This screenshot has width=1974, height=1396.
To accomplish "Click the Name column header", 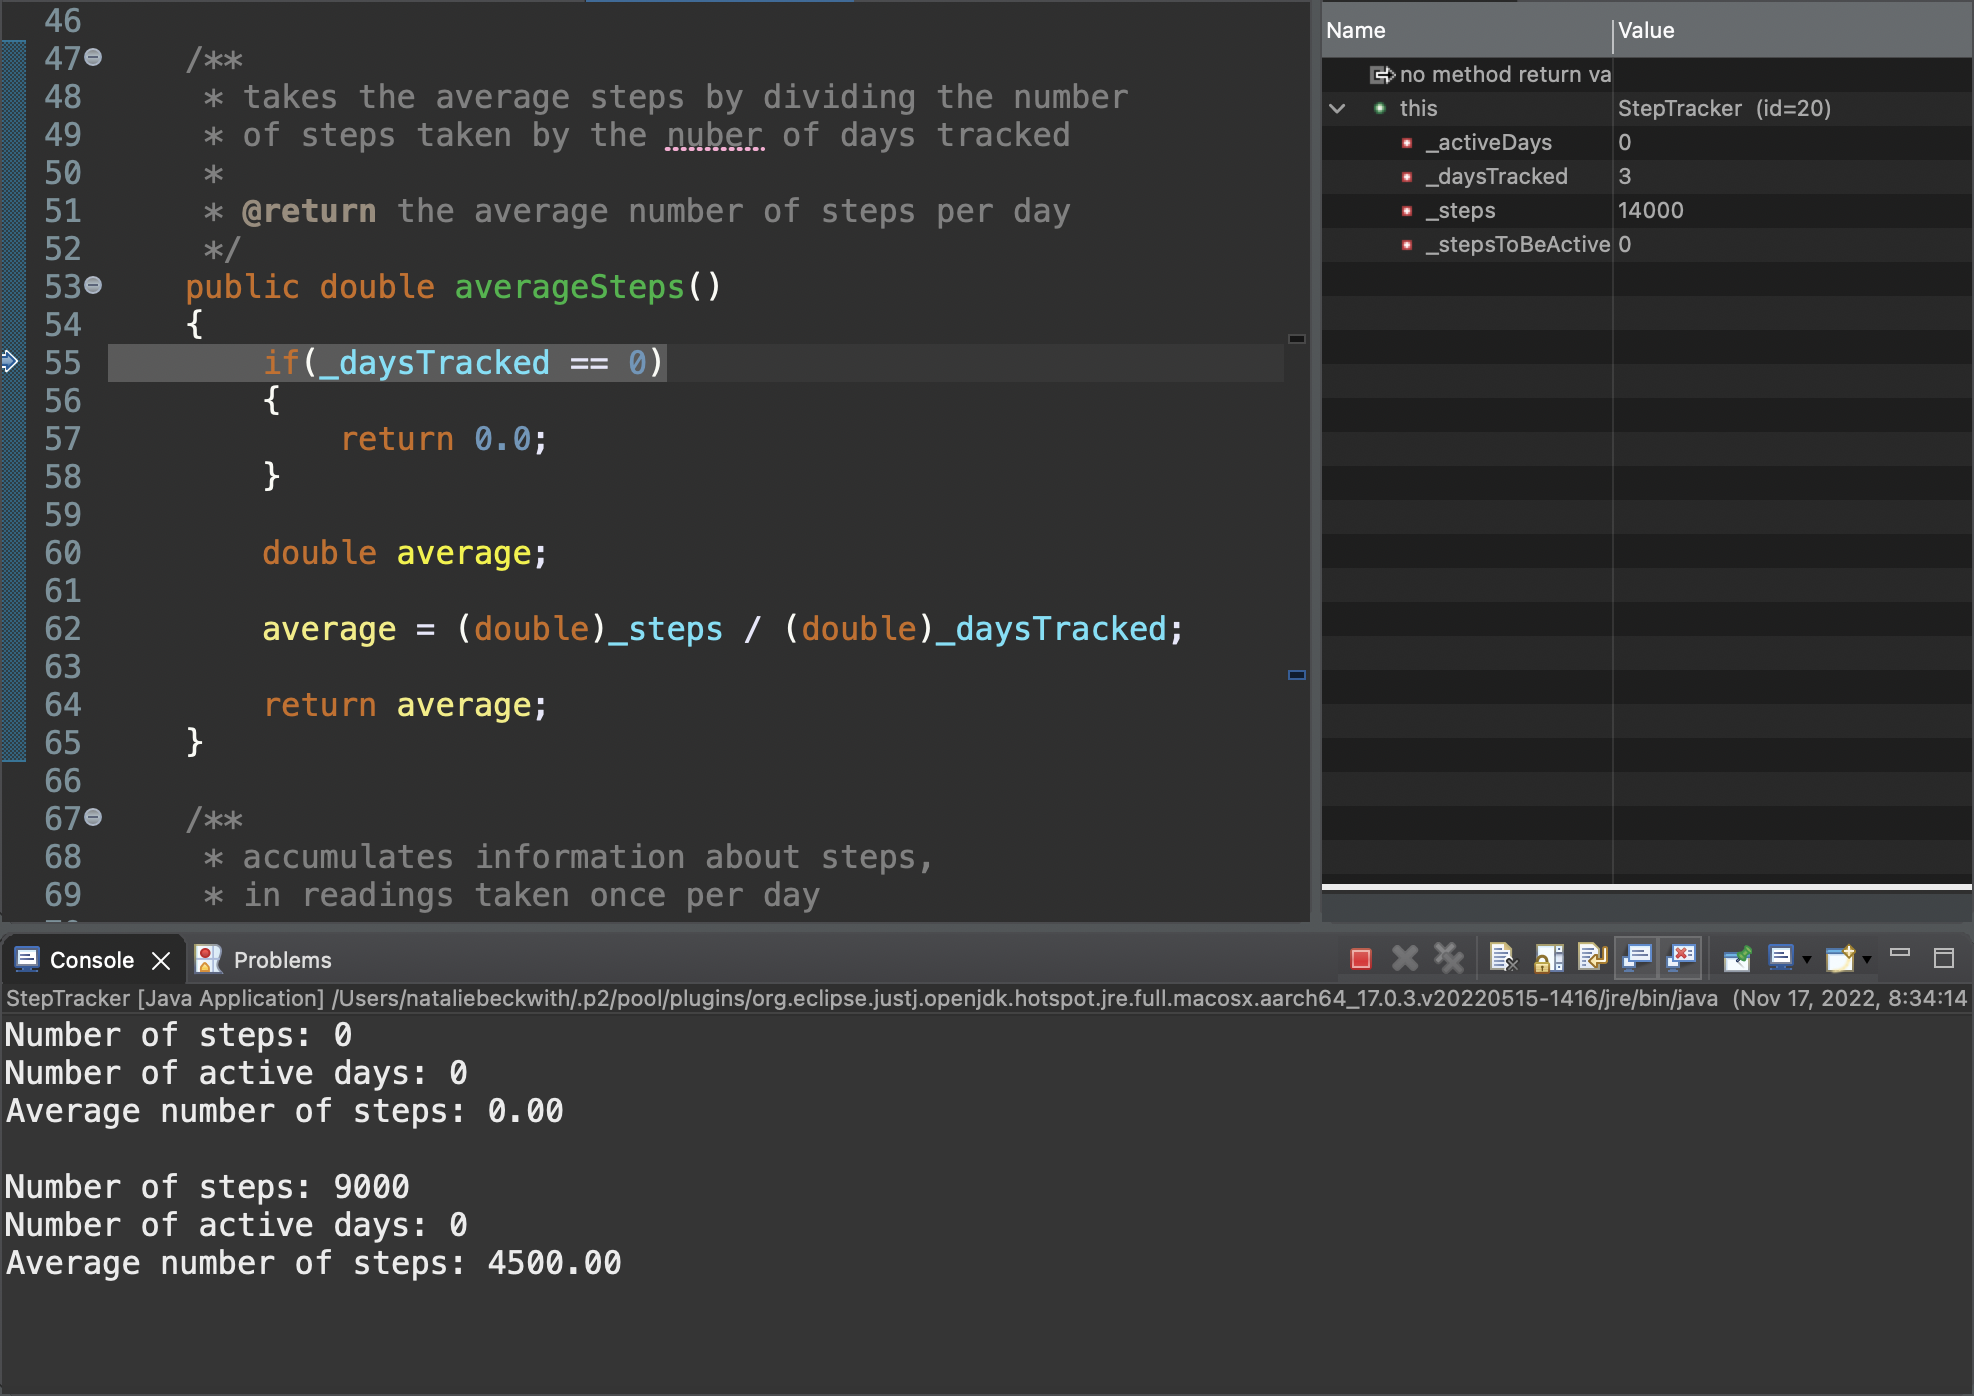I will (1466, 30).
